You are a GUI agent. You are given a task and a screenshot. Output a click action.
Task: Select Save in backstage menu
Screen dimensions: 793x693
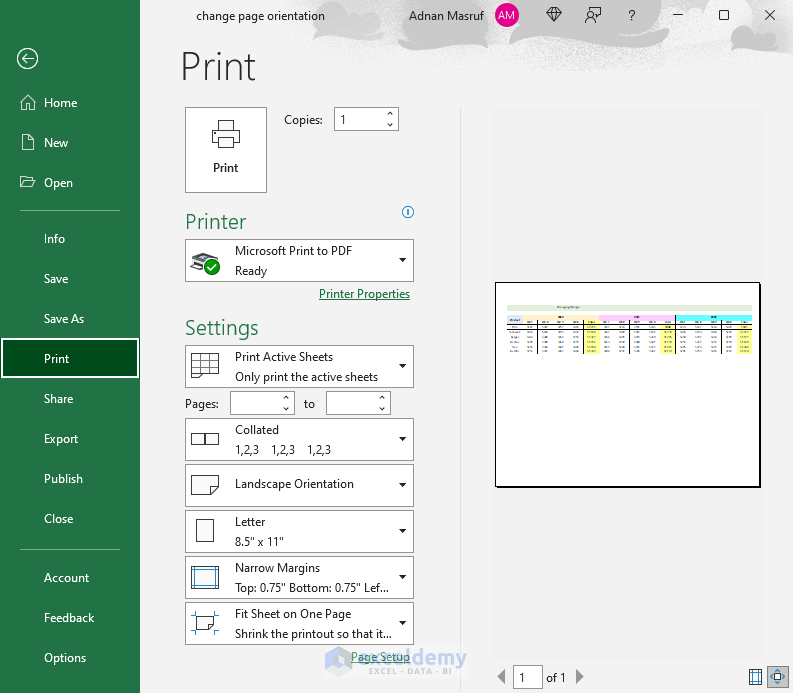70,279
